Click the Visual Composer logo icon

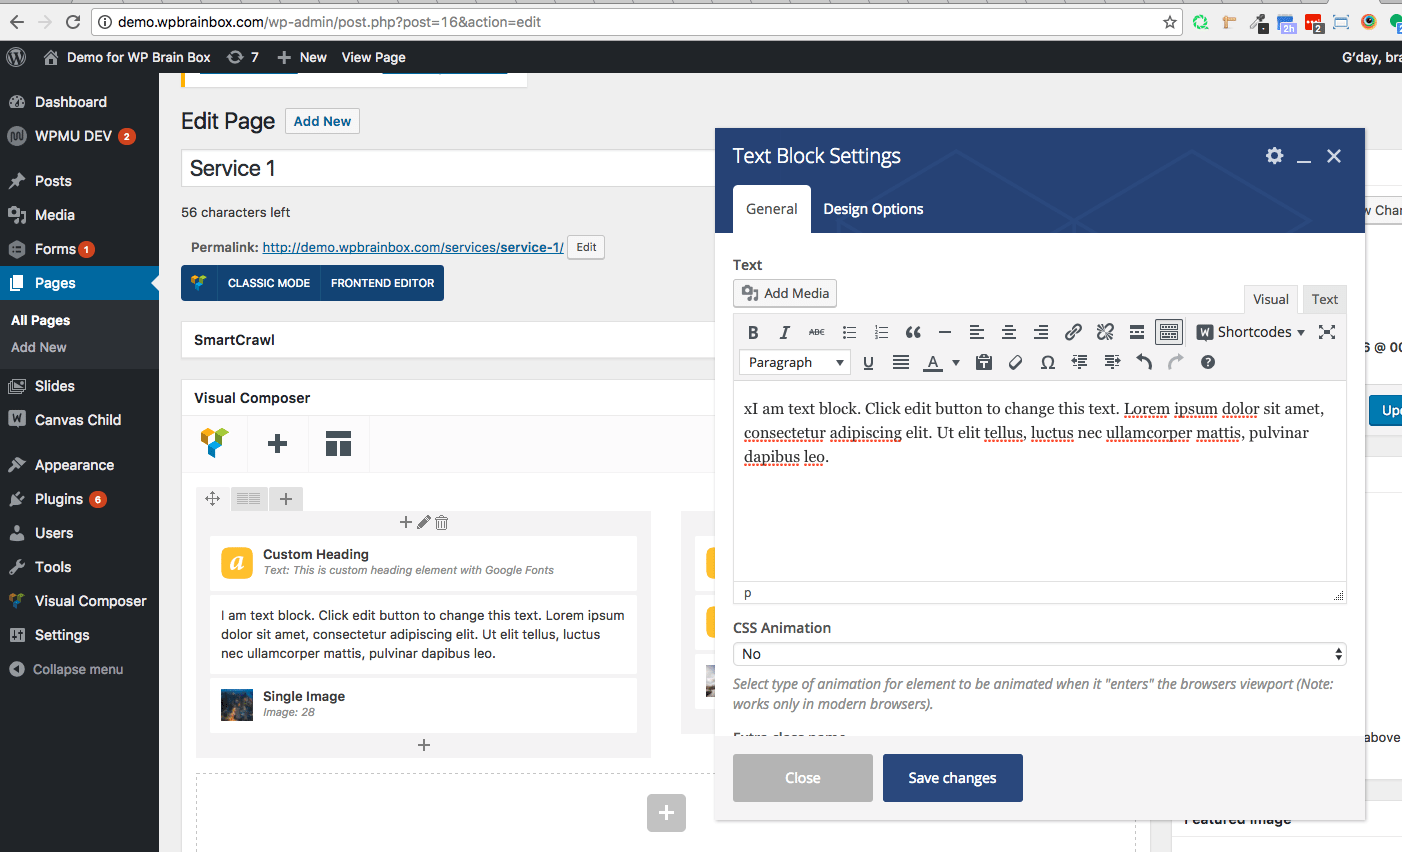(x=215, y=442)
